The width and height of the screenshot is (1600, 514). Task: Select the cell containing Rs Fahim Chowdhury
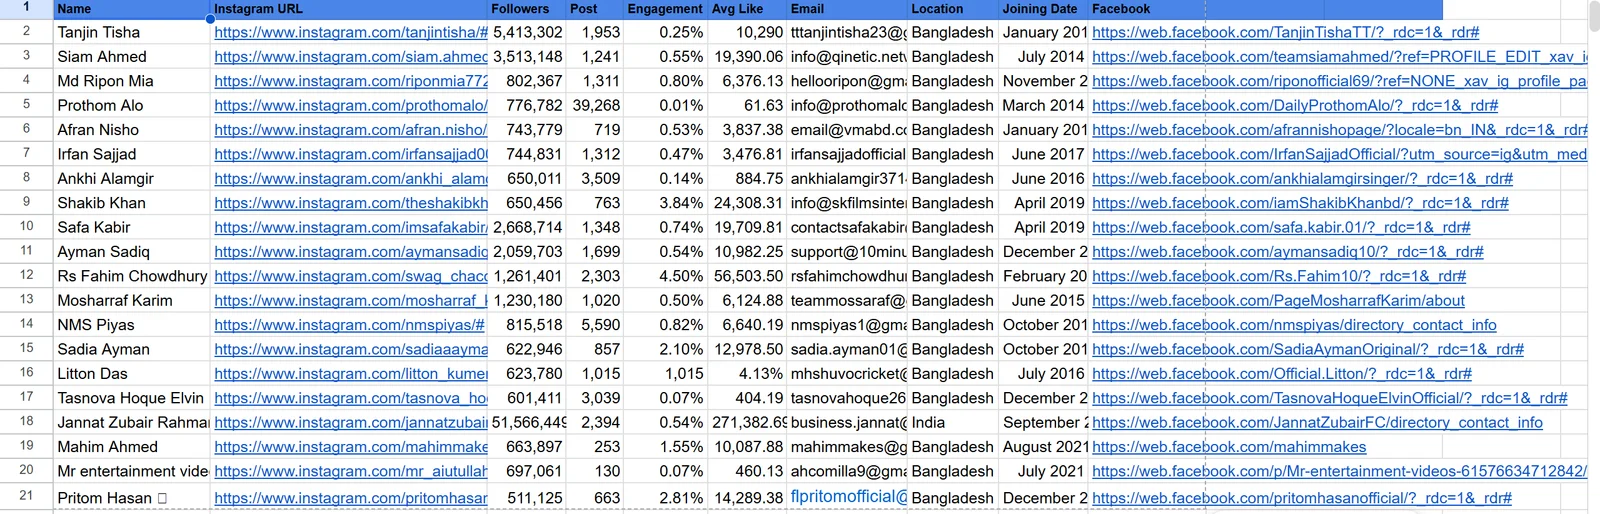point(131,276)
